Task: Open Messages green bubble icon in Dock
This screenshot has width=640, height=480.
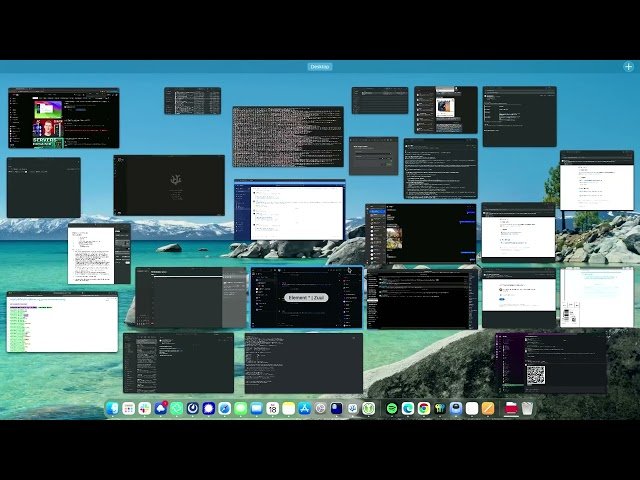Action: click(x=241, y=408)
